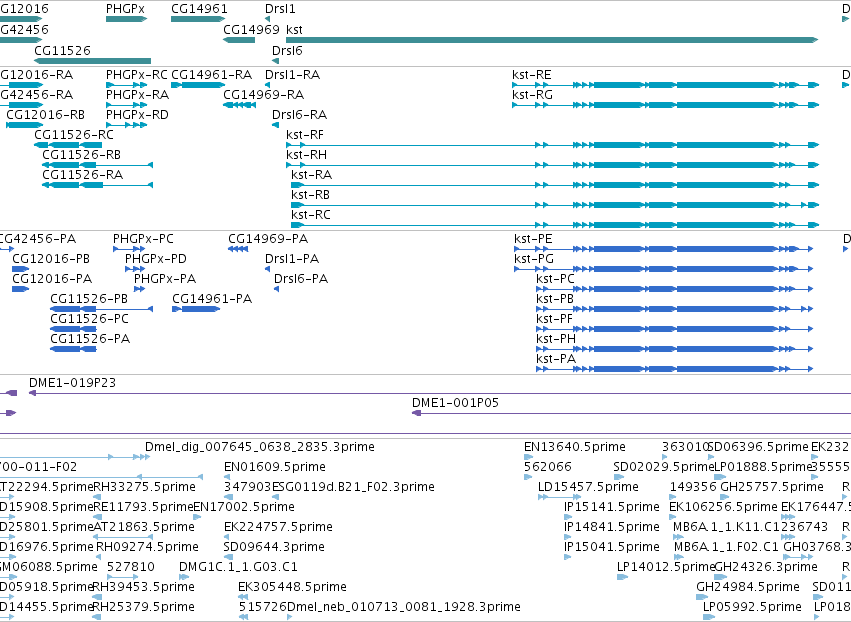
Task: Select the EN13640.5prime EST label
Action: click(x=575, y=447)
